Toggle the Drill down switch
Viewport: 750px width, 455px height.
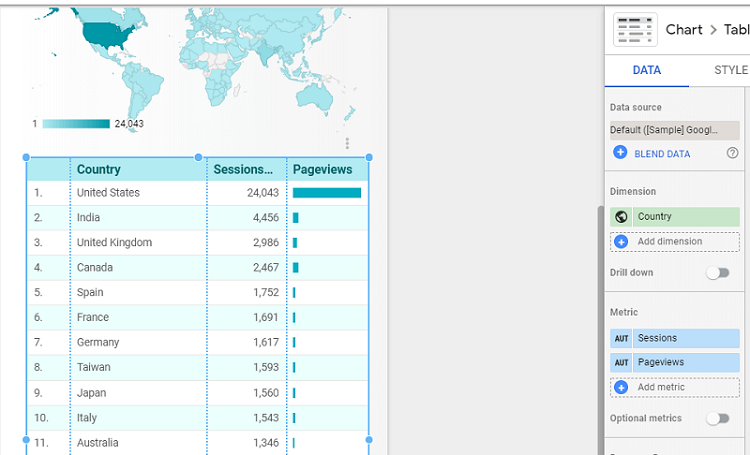[718, 273]
